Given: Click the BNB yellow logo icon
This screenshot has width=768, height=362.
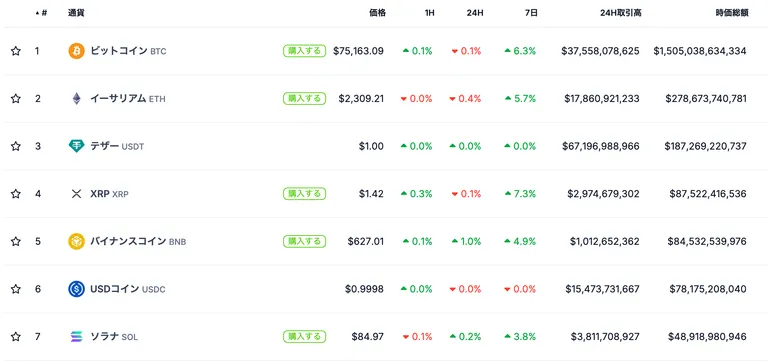Looking at the screenshot, I should point(76,241).
